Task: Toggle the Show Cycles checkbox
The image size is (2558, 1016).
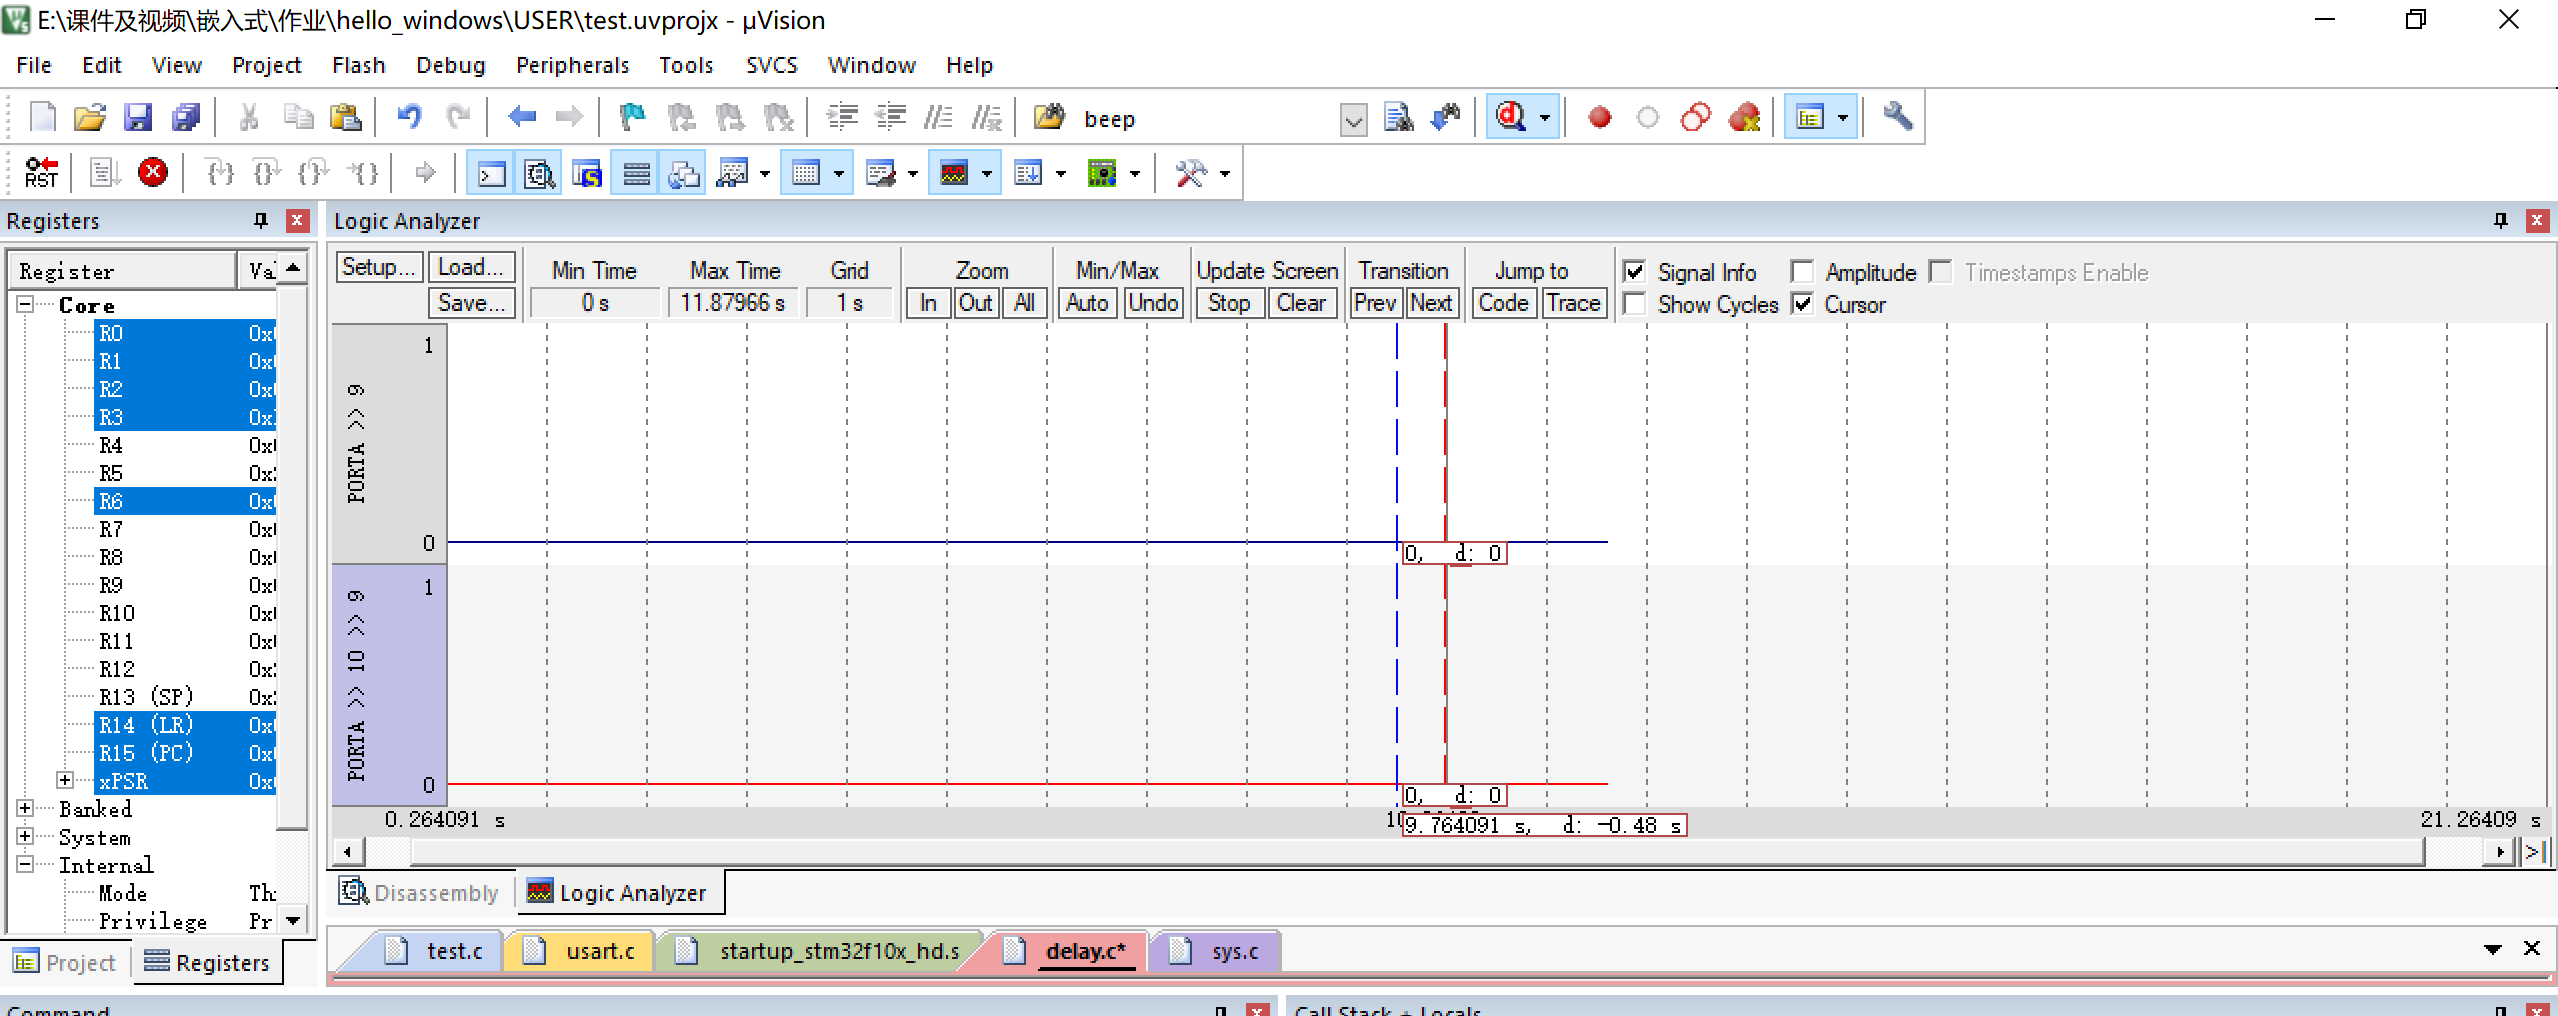Action: tap(1635, 304)
